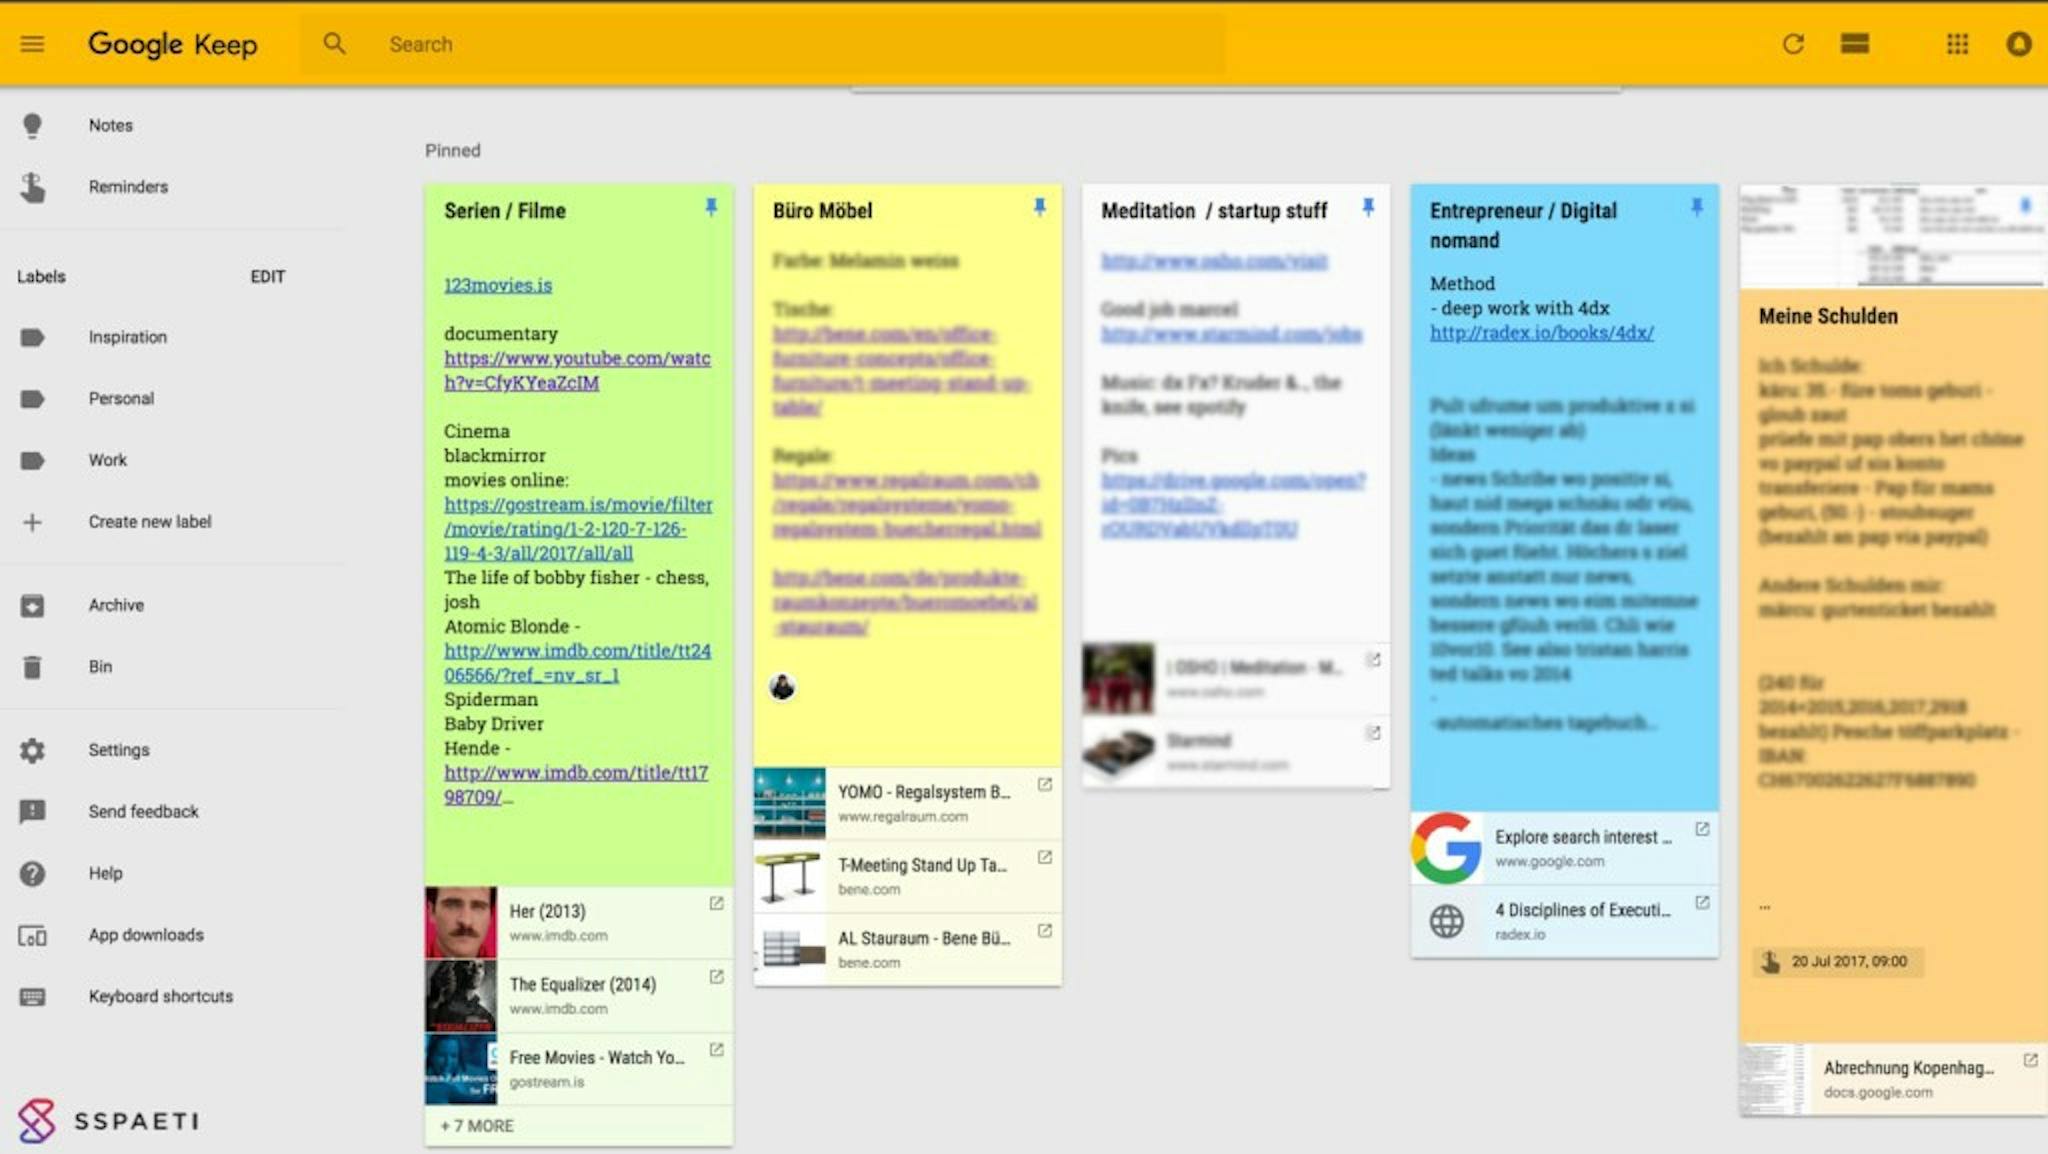Click the plus icon for new label
The width and height of the screenshot is (2048, 1154).
tap(32, 522)
